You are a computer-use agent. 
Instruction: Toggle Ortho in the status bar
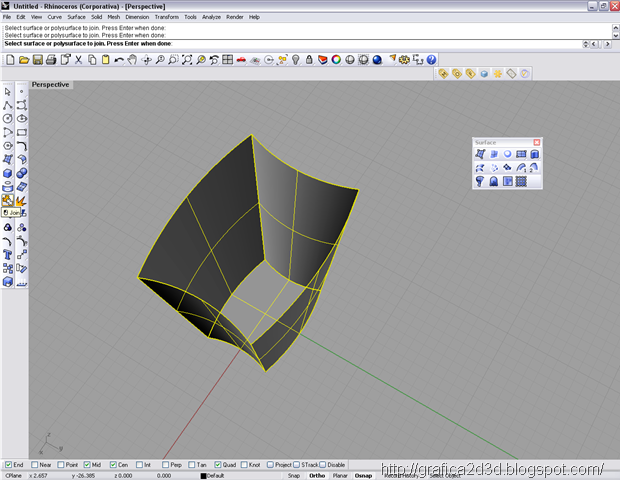[317, 476]
